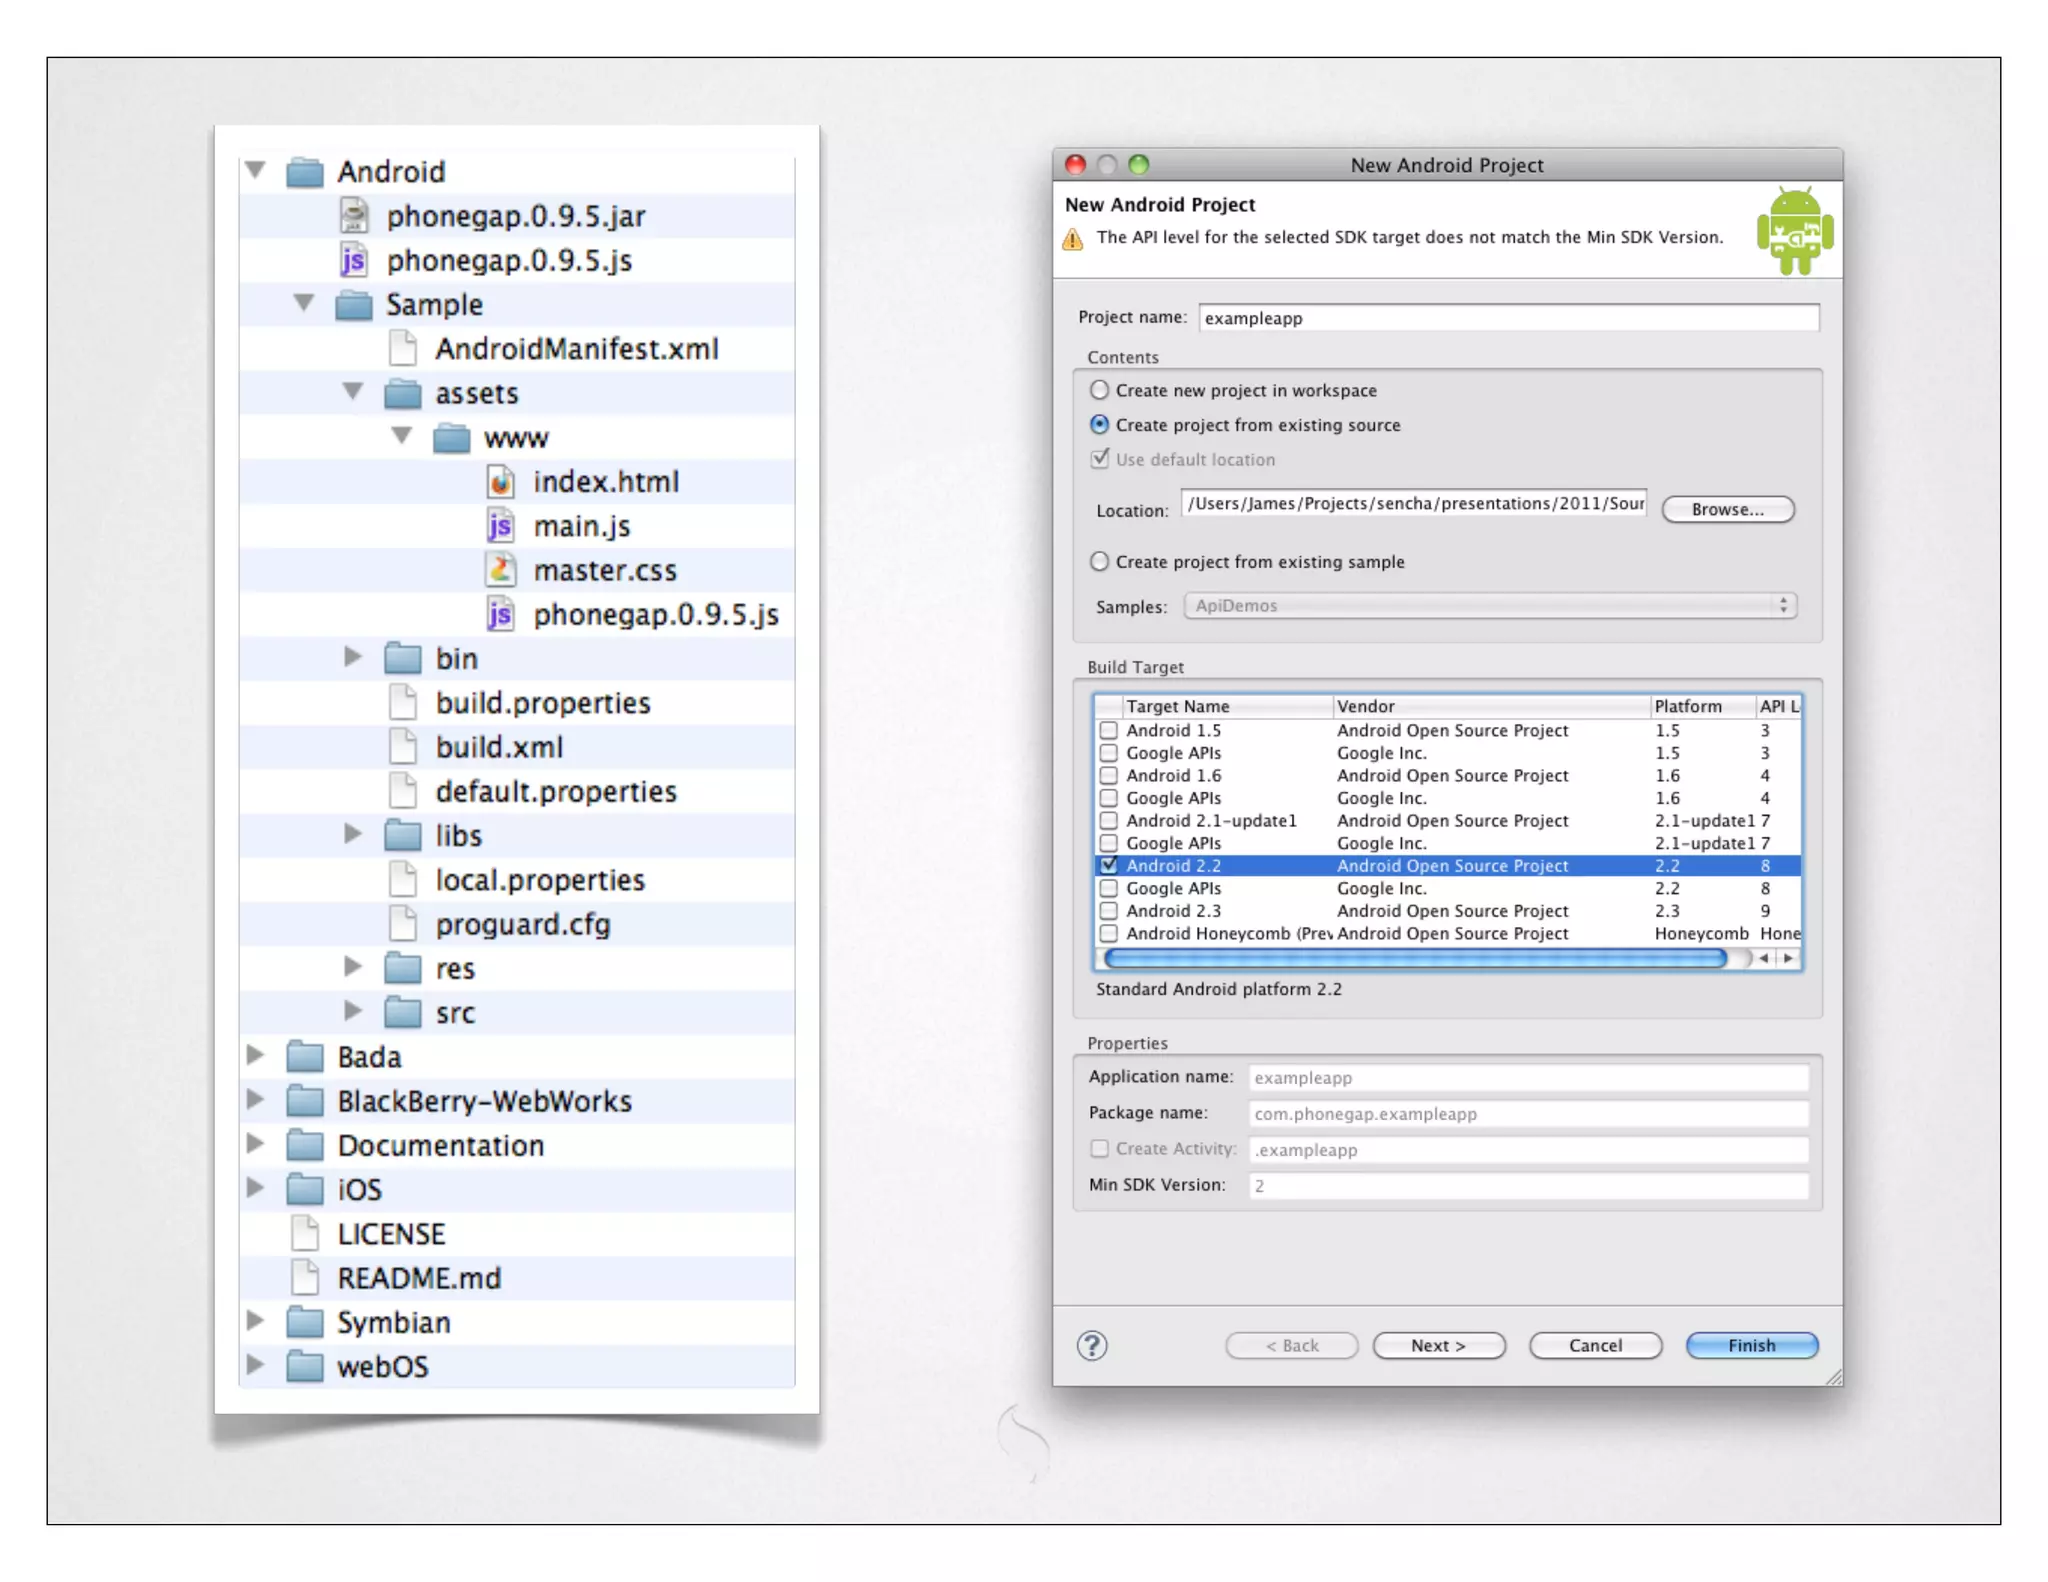Viewport: 2048px width, 1582px height.
Task: Click the Finish button
Action: (1751, 1345)
